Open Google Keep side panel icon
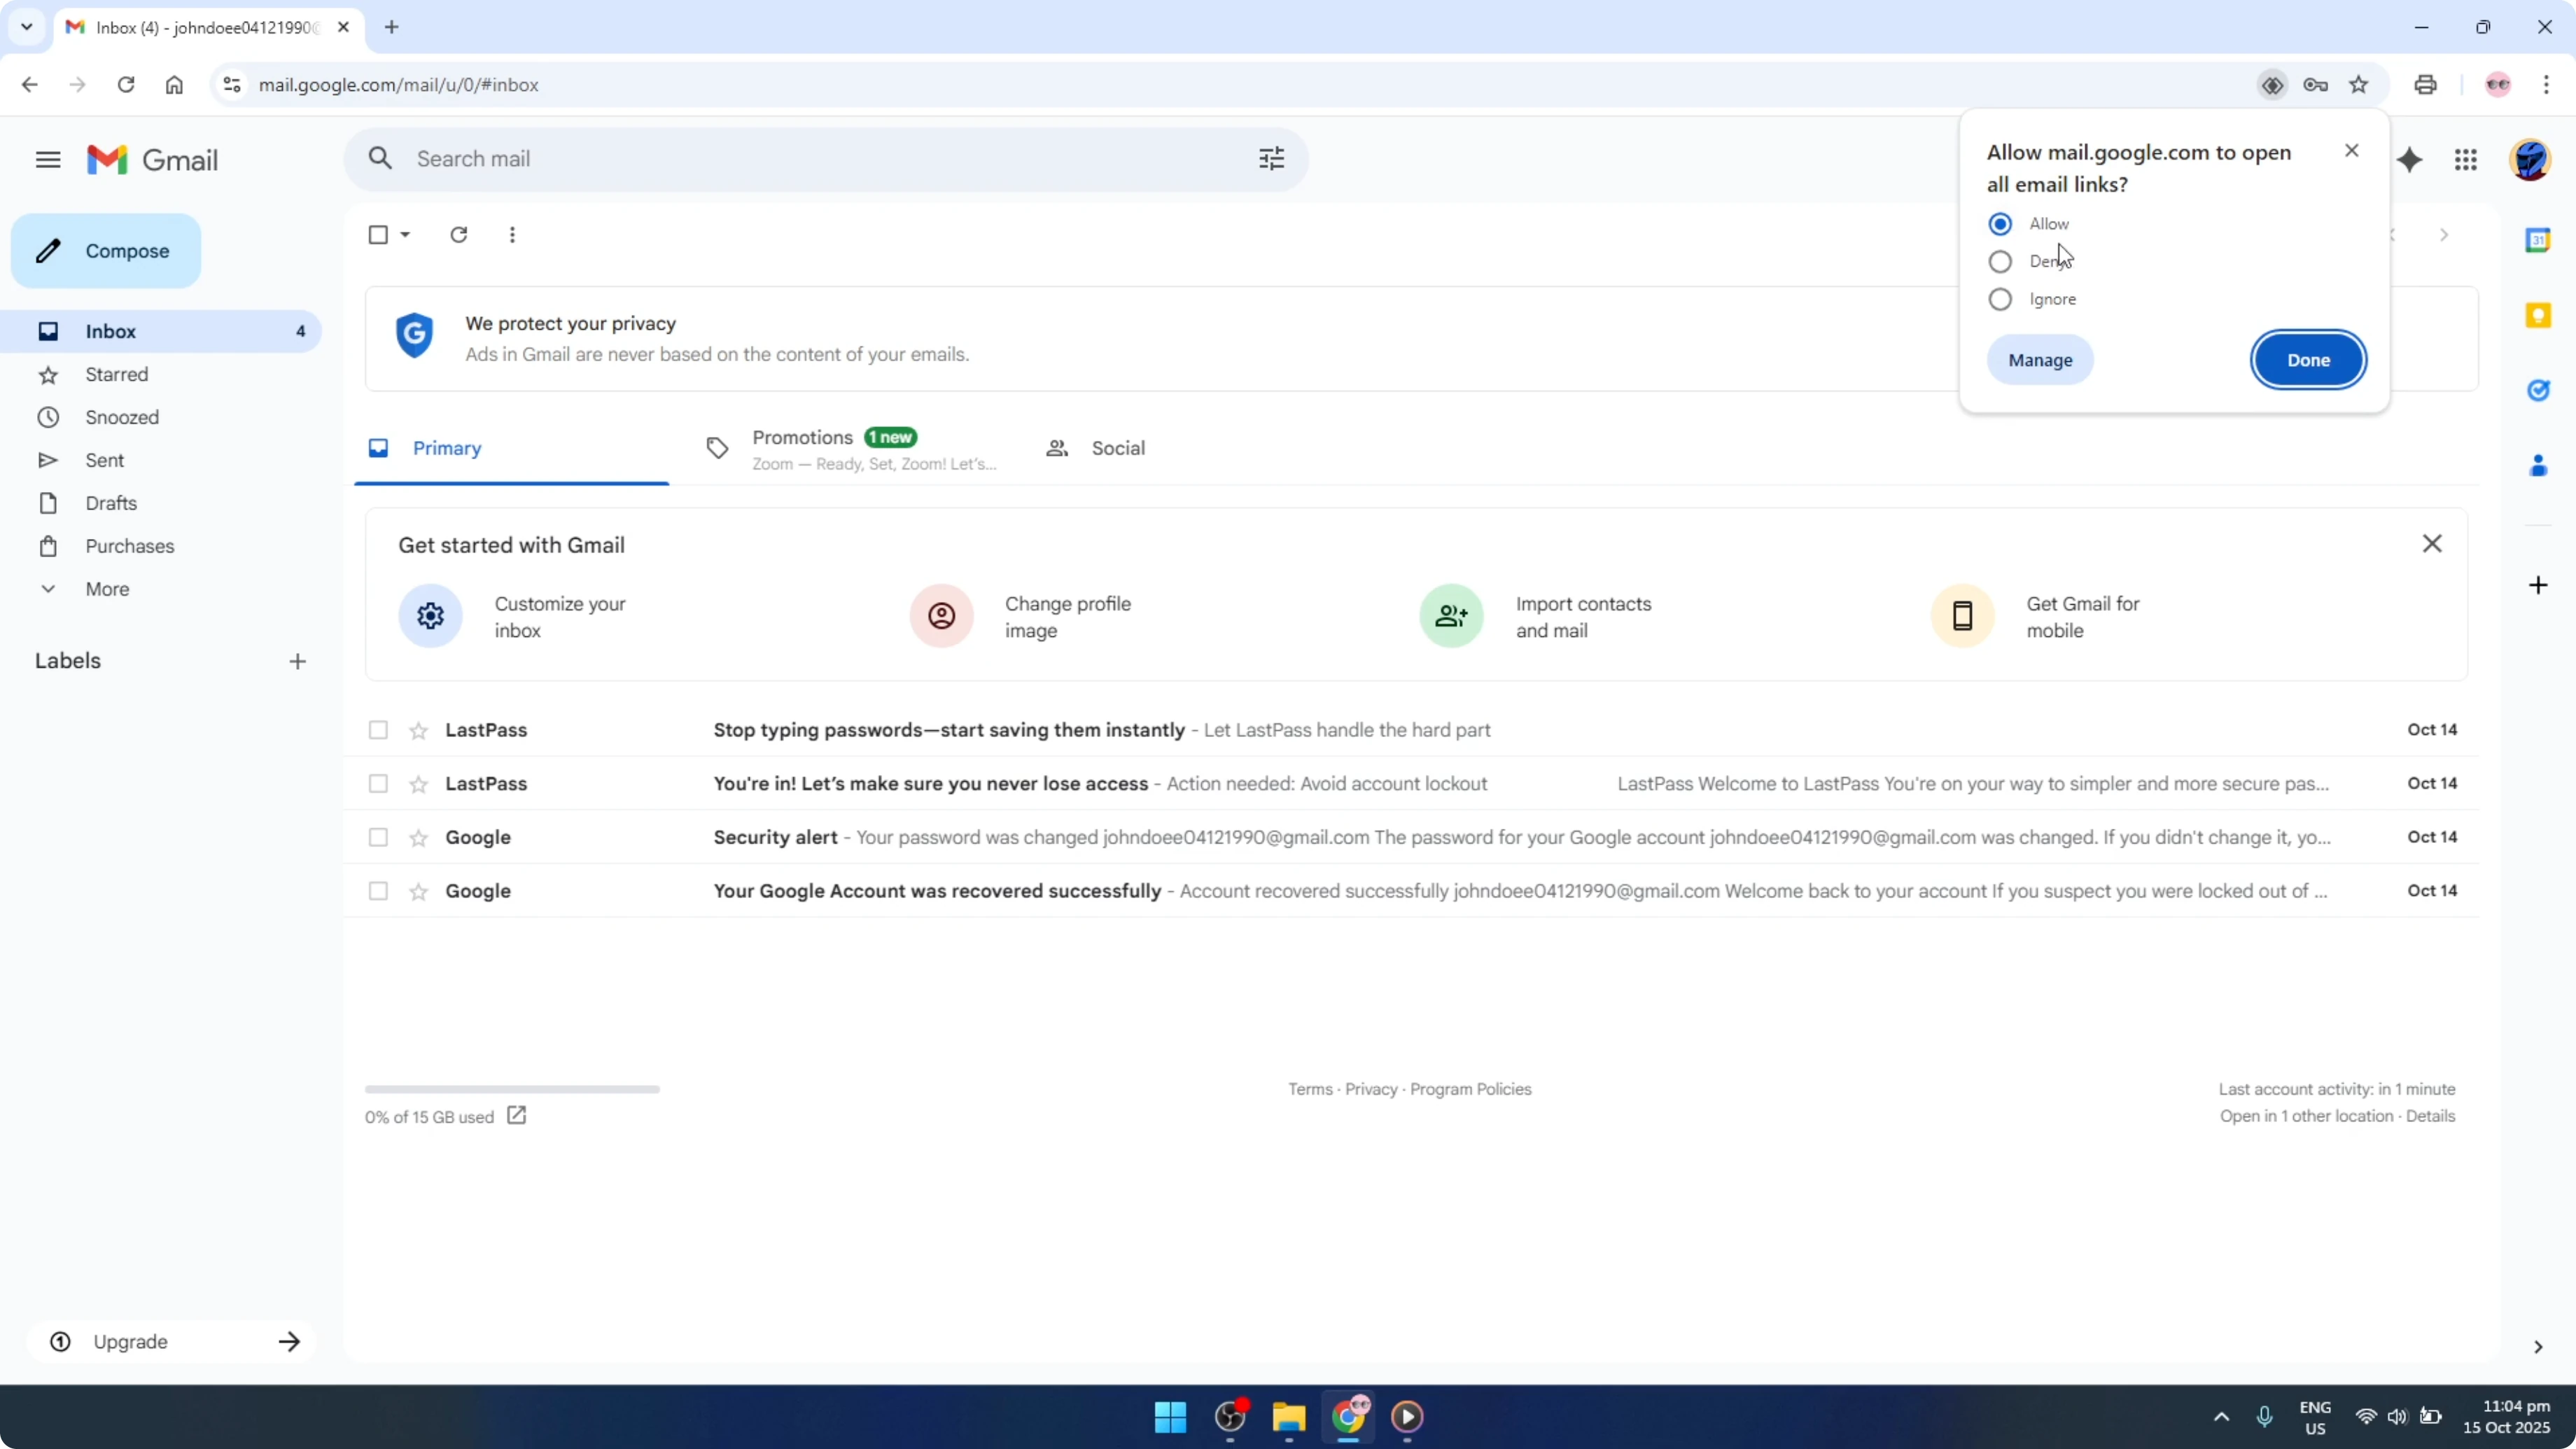 pos(2538,315)
